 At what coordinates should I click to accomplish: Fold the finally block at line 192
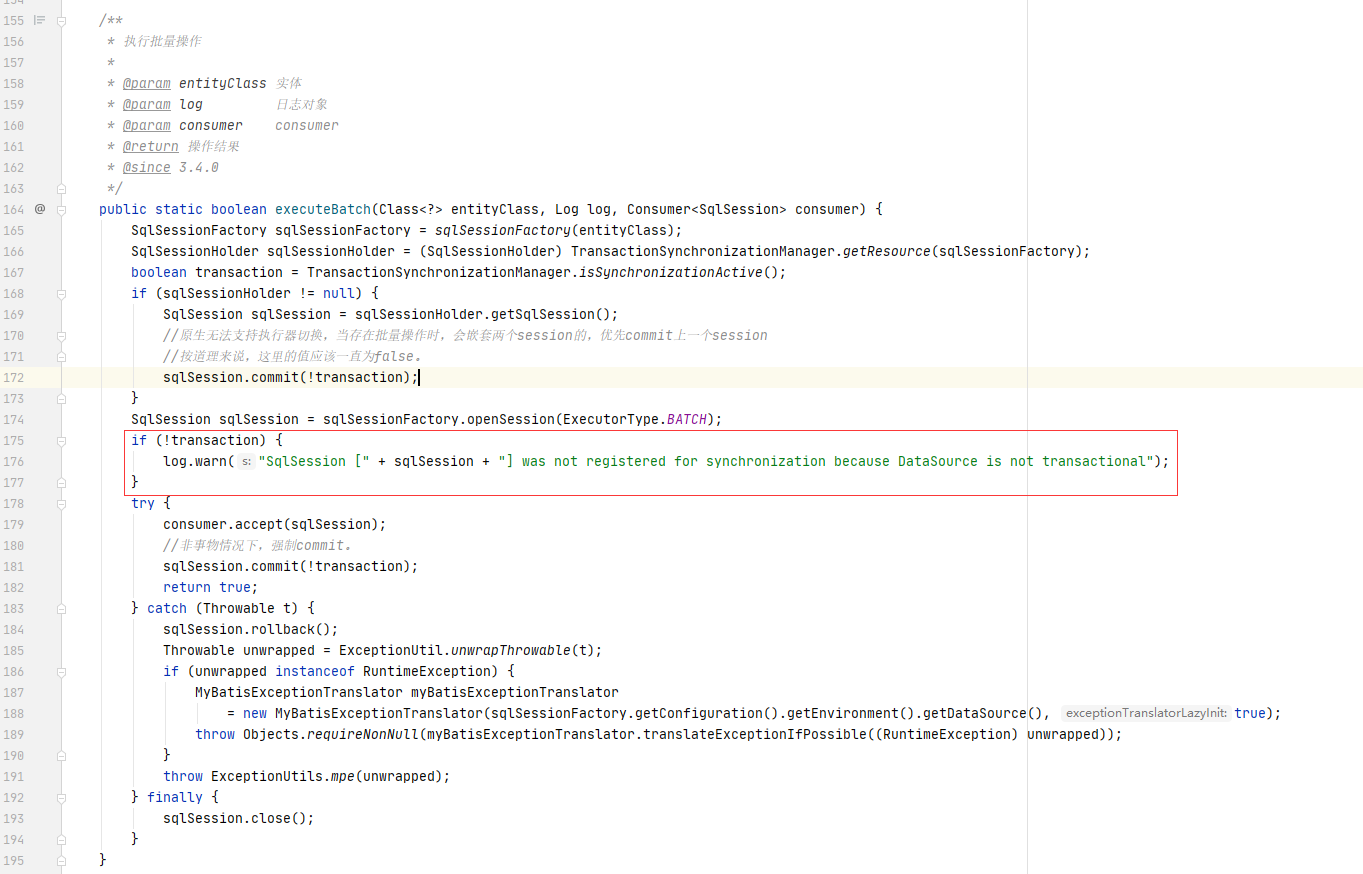tap(62, 797)
